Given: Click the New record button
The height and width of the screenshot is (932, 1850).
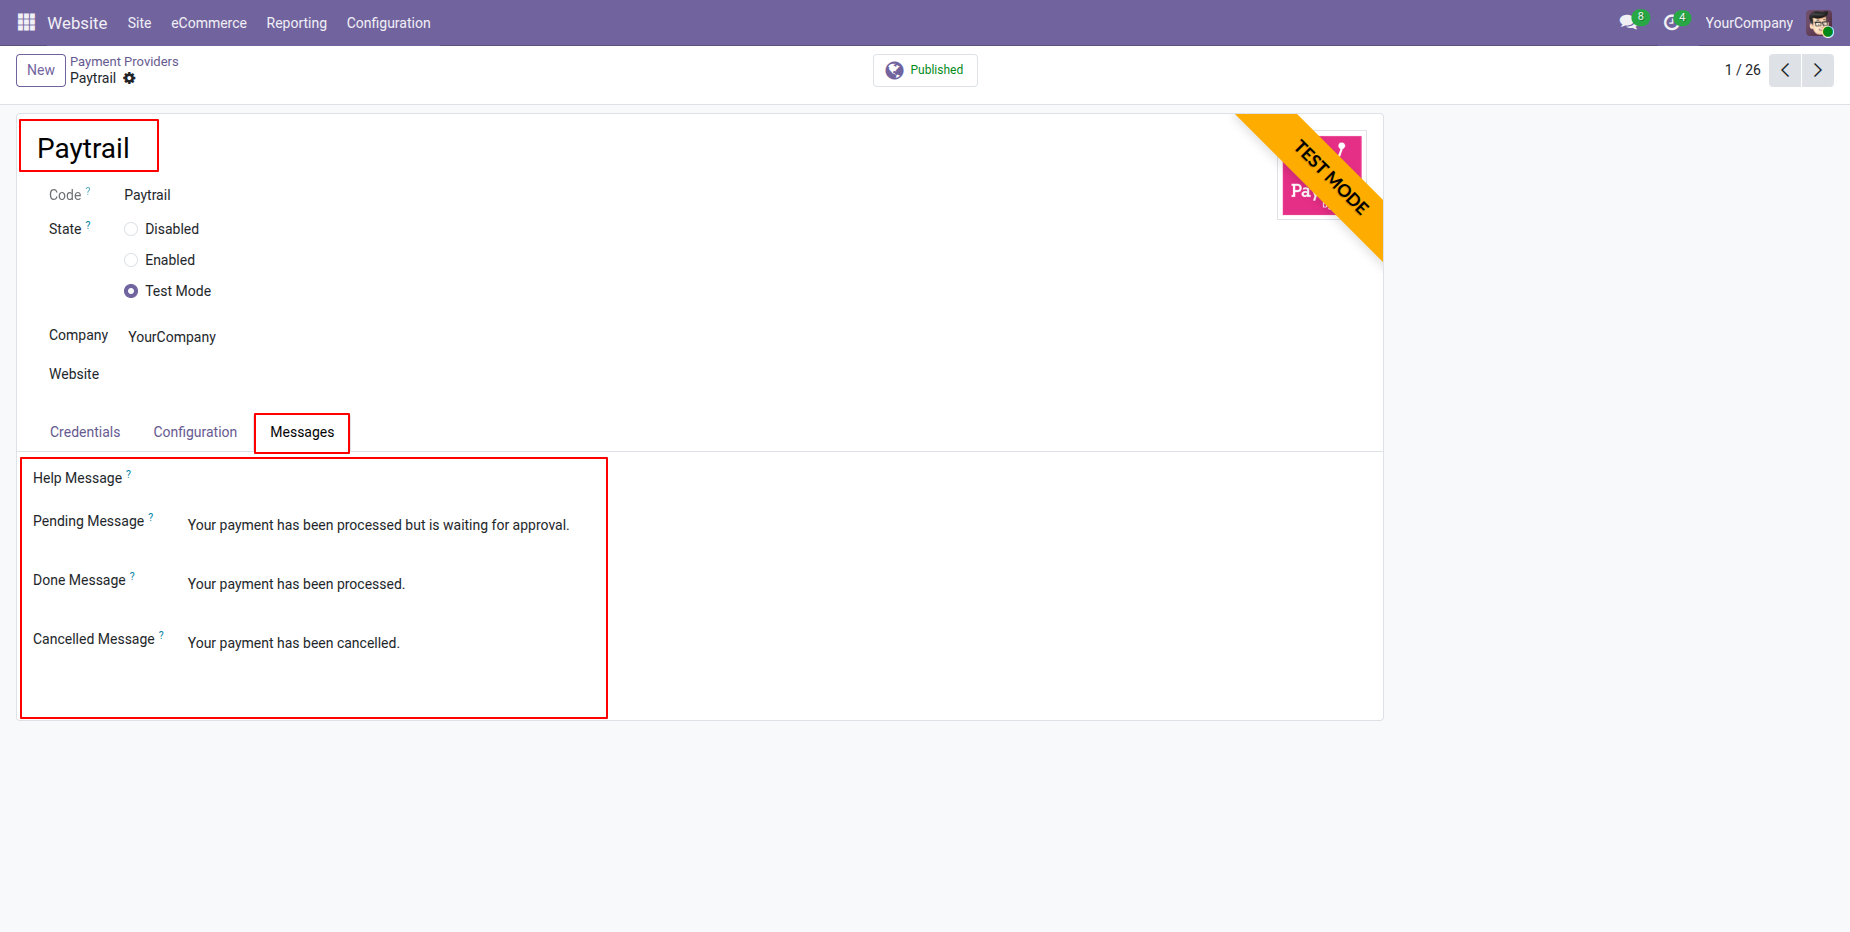Looking at the screenshot, I should [x=41, y=70].
